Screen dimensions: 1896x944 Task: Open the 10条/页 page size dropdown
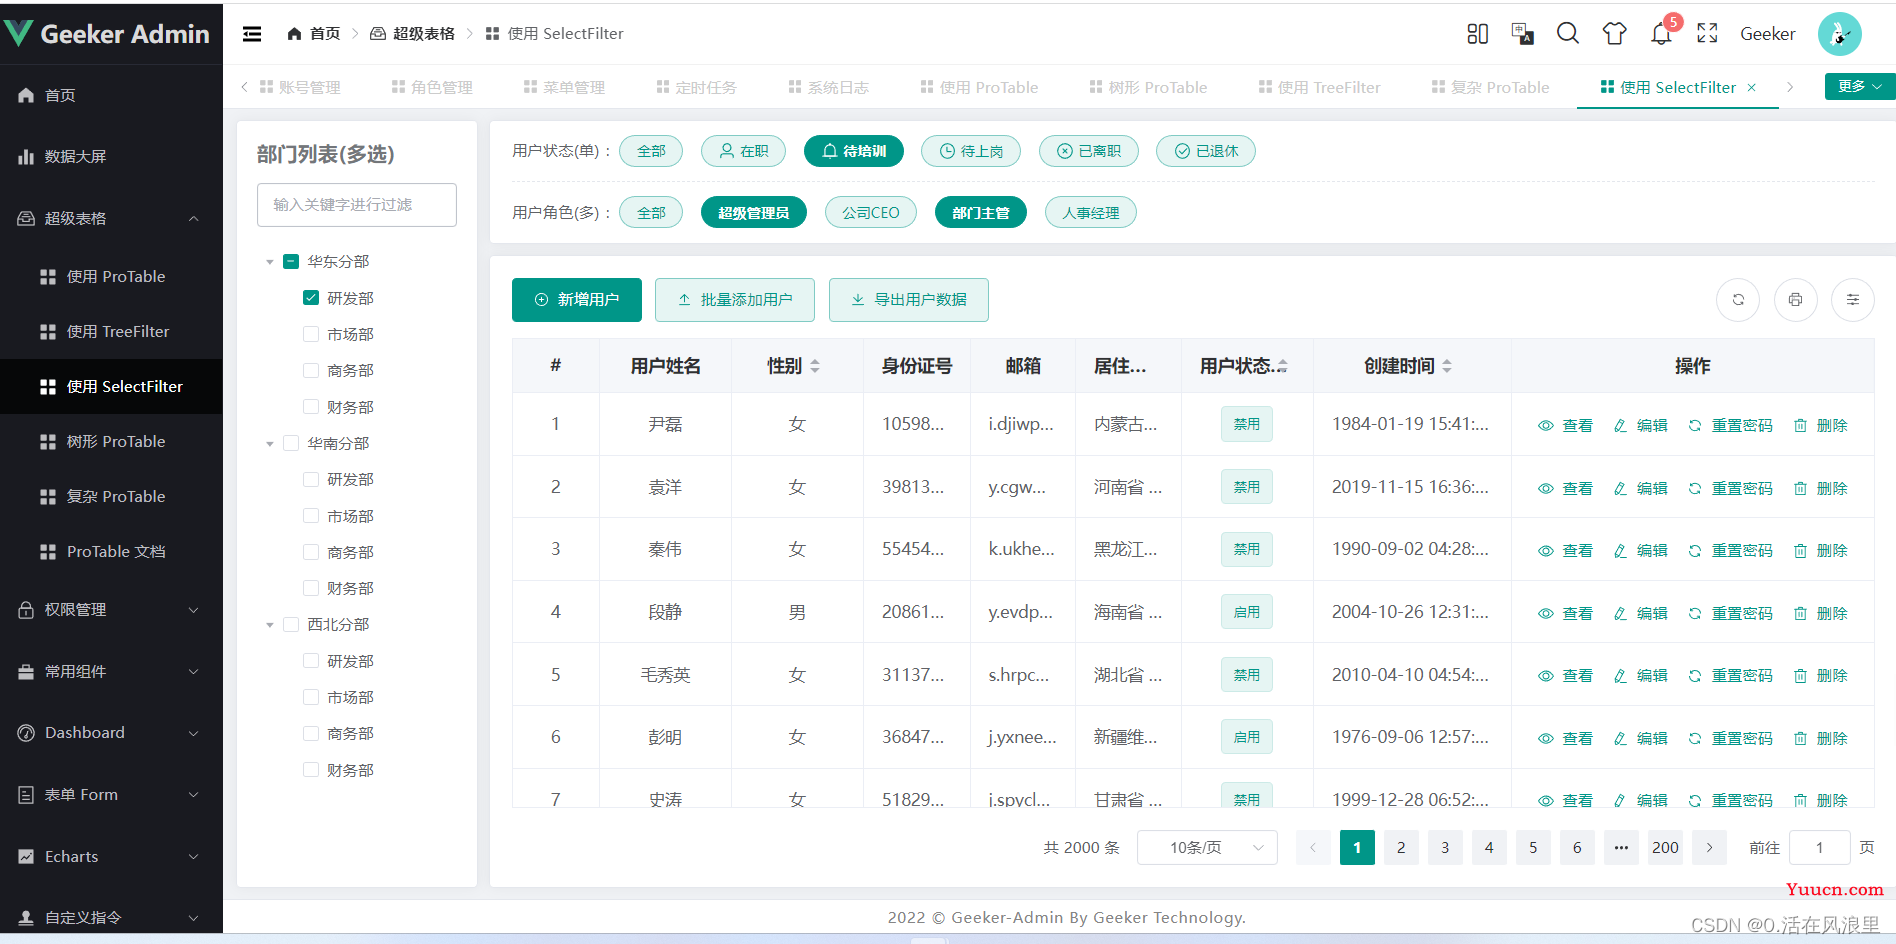tap(1207, 848)
